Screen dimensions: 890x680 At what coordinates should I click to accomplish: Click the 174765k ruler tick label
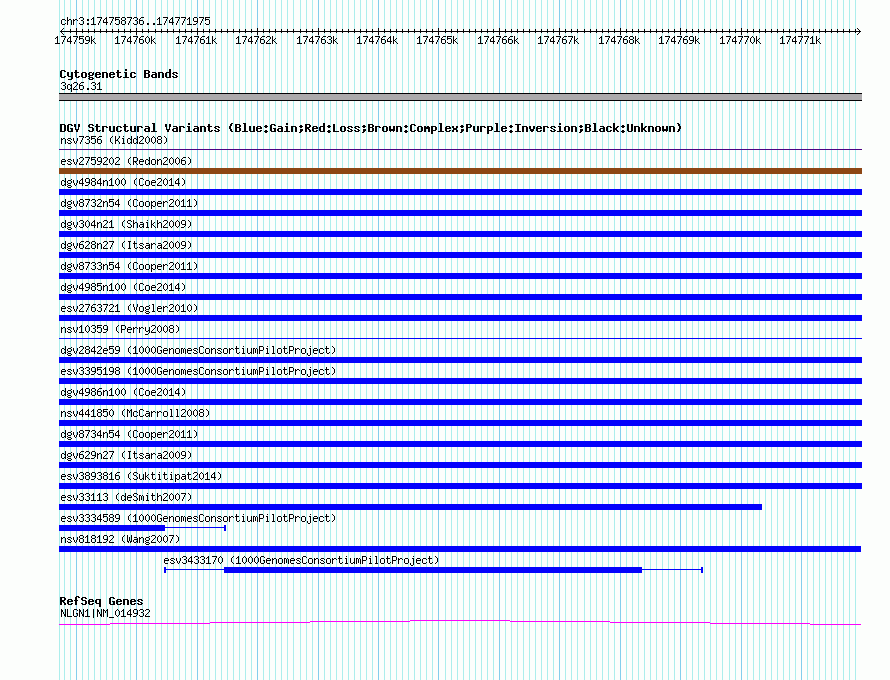[x=437, y=40]
